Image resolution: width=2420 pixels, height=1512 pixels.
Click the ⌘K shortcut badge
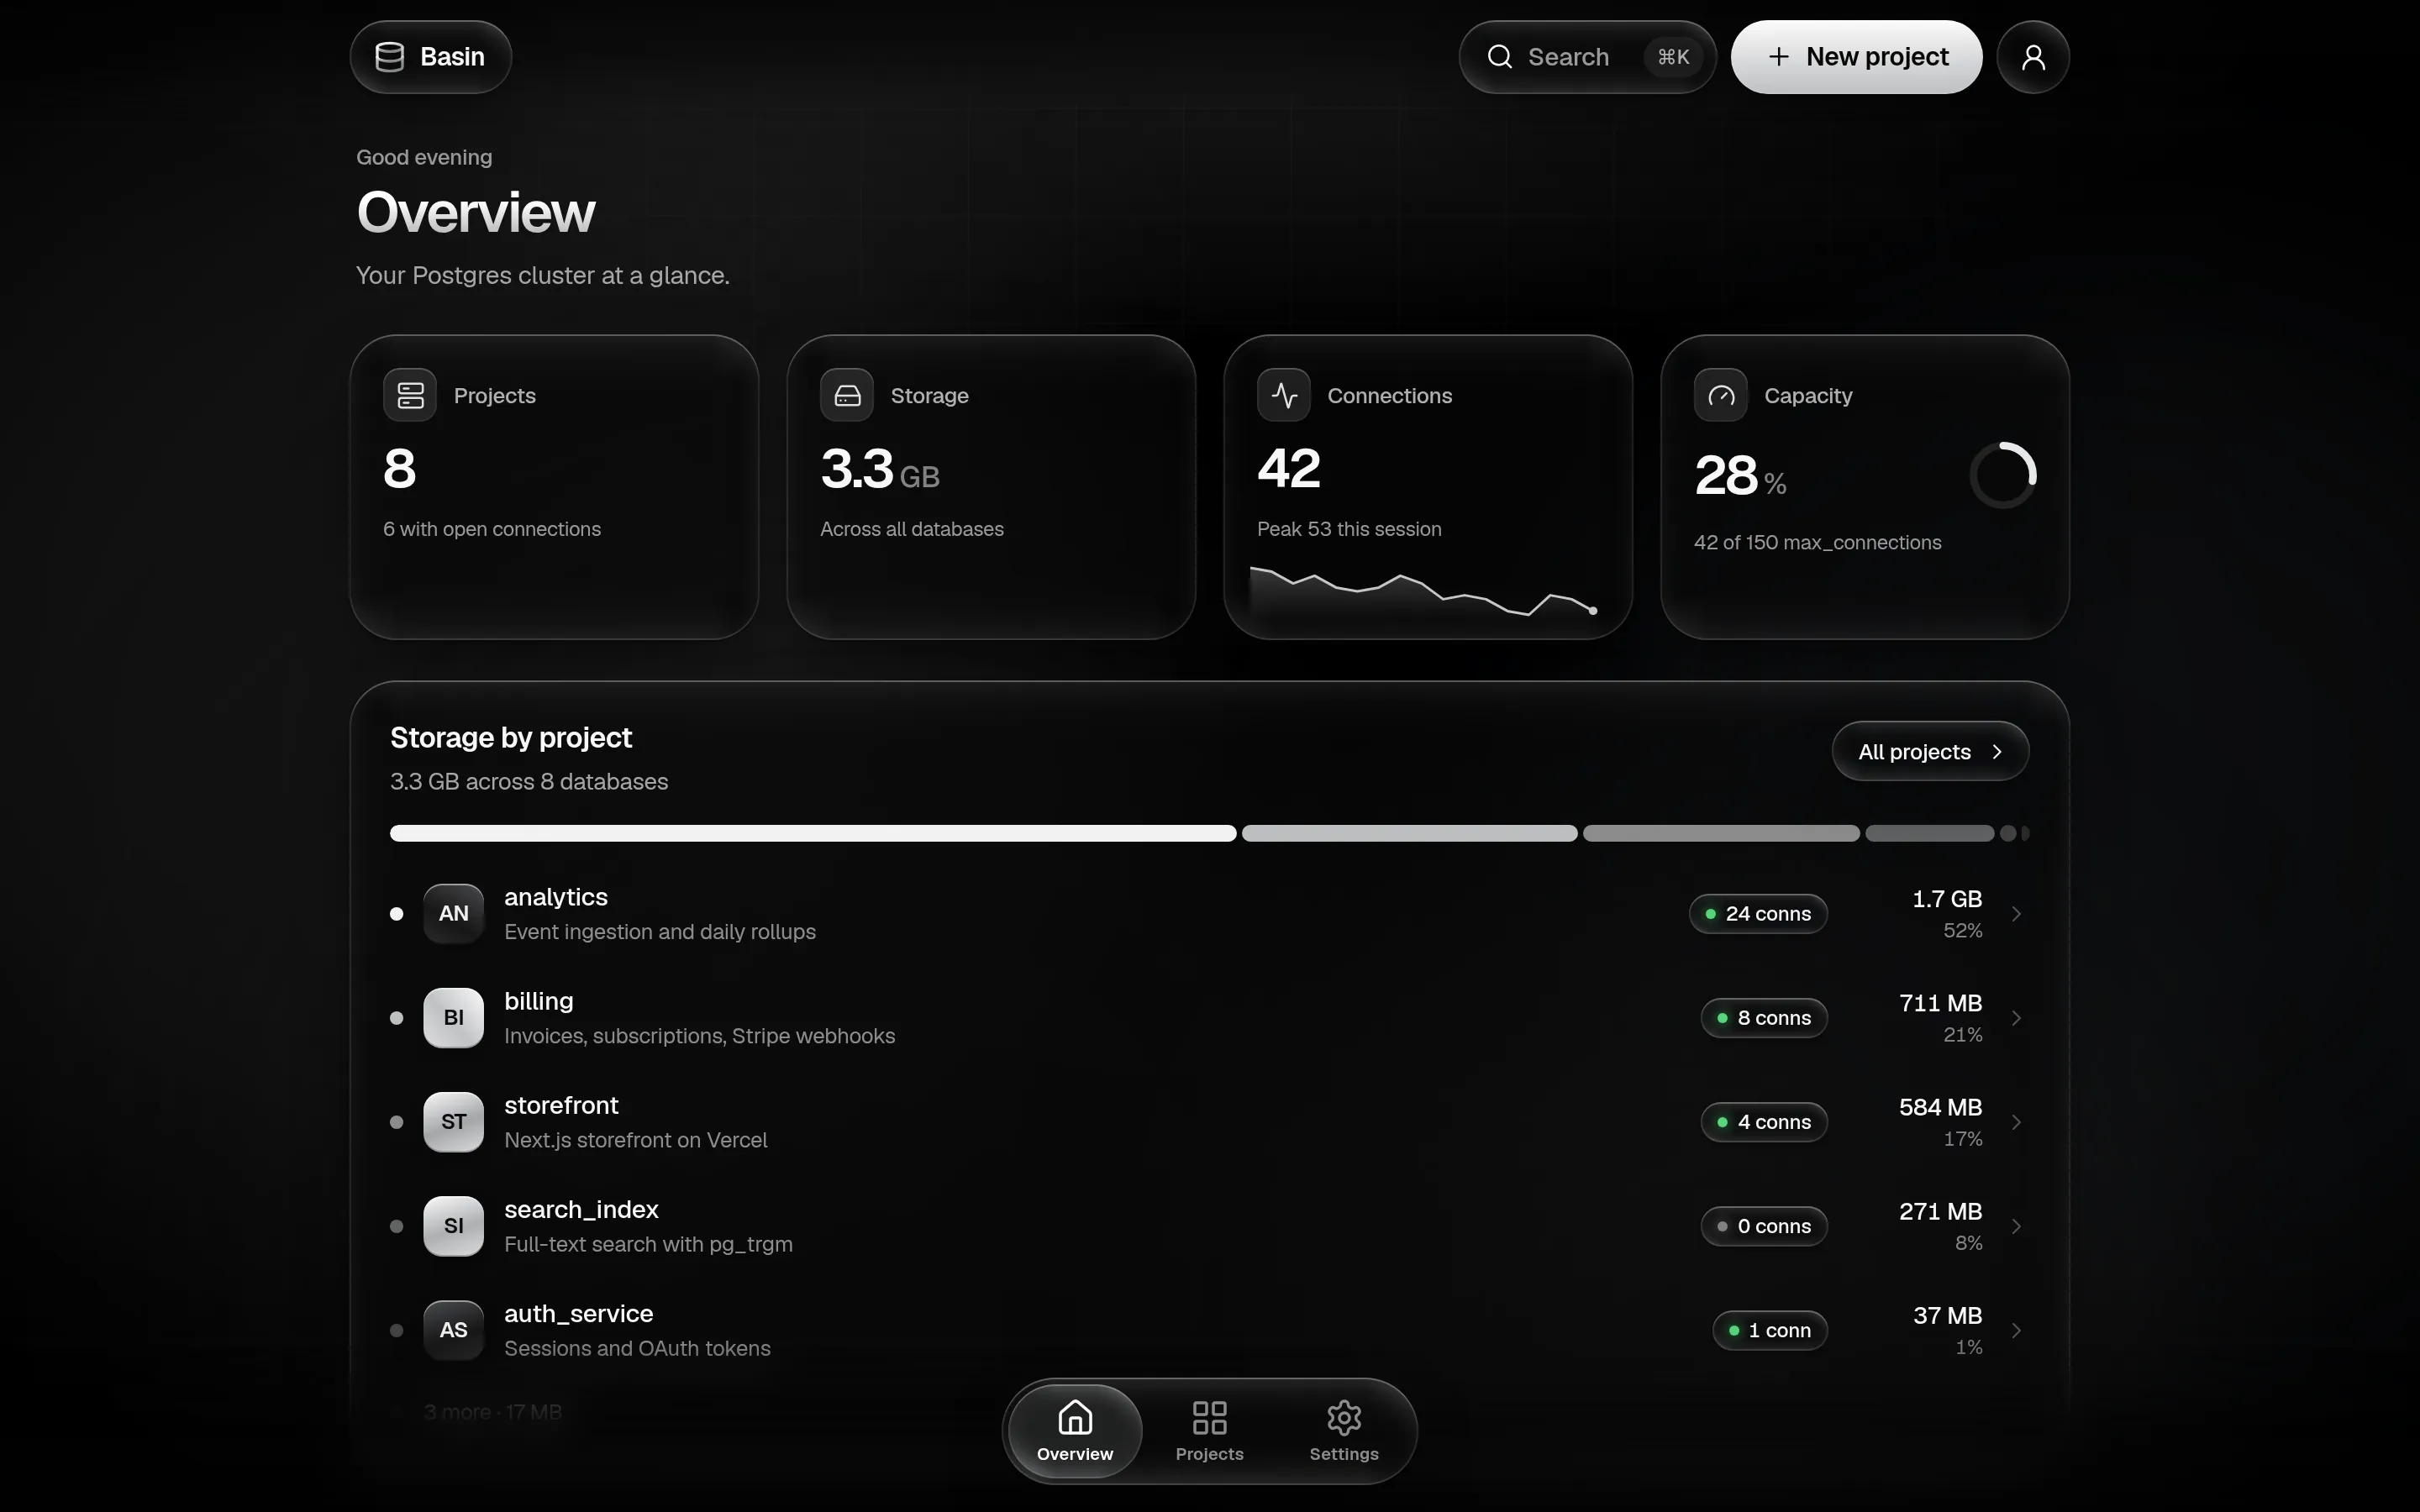pos(1673,57)
